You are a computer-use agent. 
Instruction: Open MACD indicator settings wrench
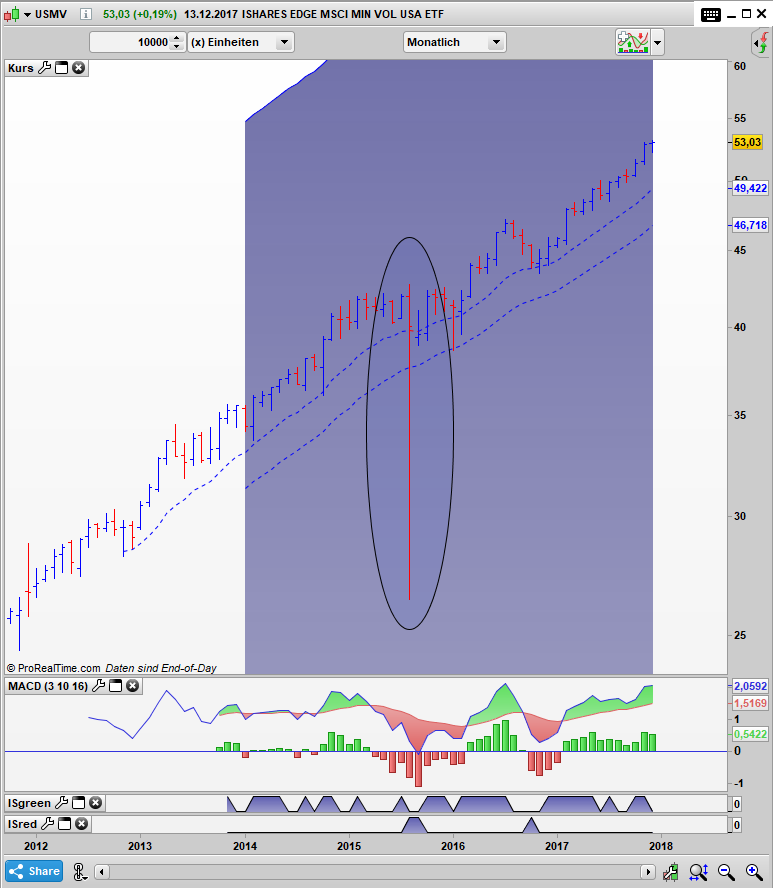pos(98,686)
